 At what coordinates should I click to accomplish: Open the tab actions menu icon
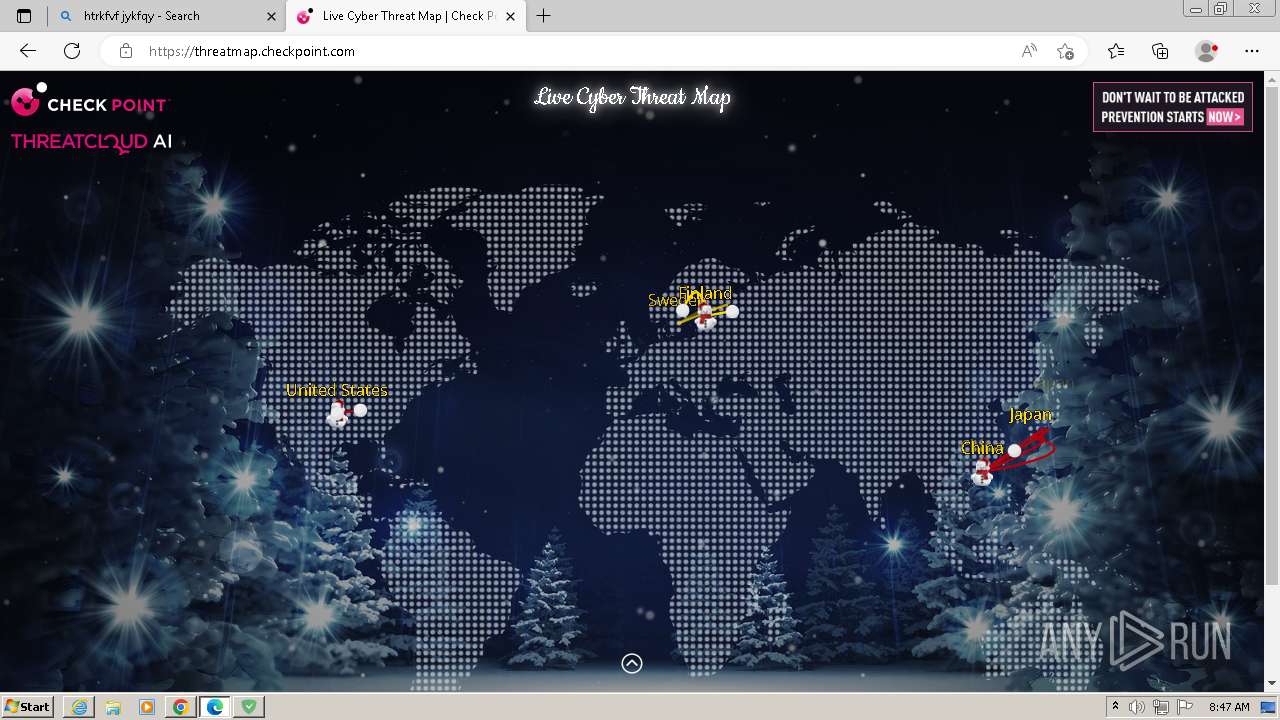[x=24, y=16]
